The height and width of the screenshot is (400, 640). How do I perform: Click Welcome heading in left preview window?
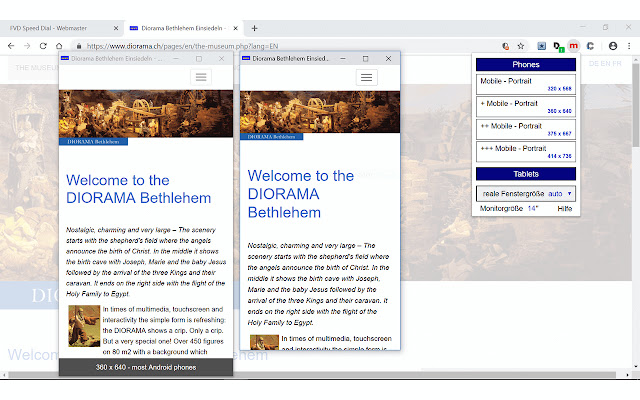point(138,189)
